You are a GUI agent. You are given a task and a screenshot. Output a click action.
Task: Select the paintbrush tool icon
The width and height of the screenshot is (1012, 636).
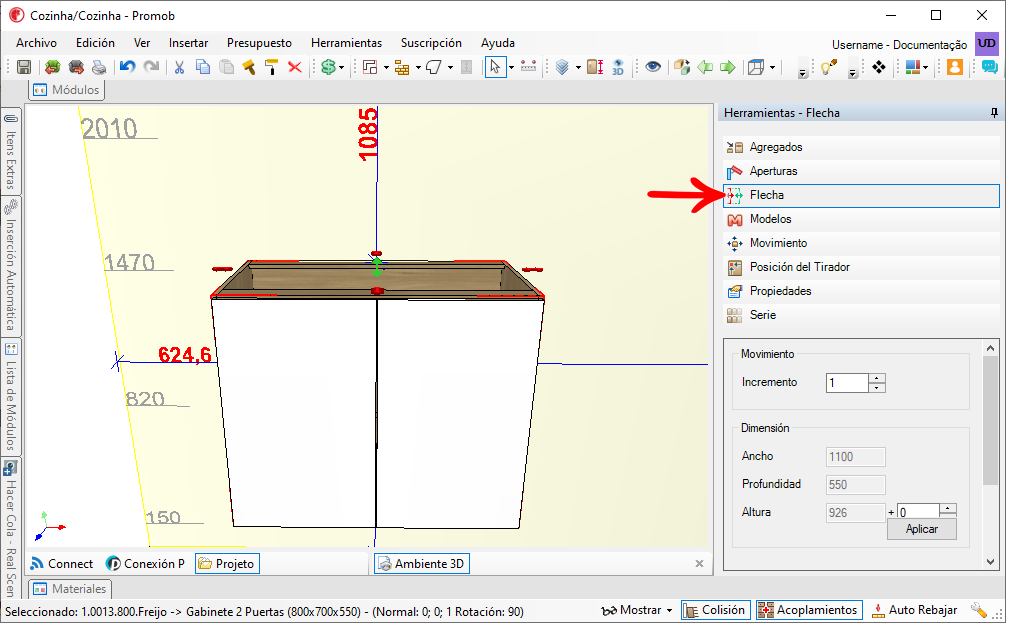pyautogui.click(x=249, y=67)
